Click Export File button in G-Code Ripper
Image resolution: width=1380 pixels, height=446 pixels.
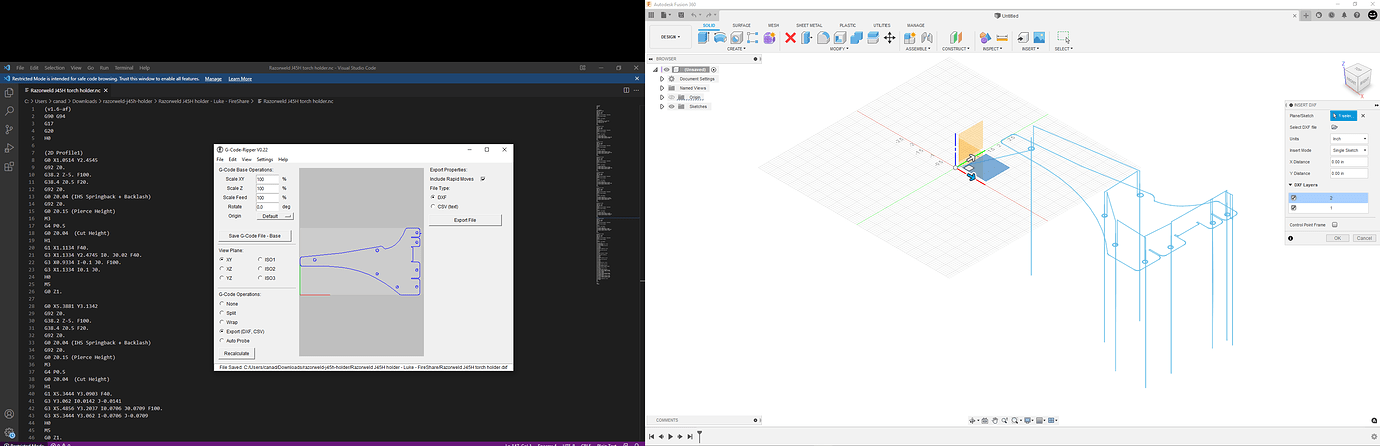click(465, 219)
